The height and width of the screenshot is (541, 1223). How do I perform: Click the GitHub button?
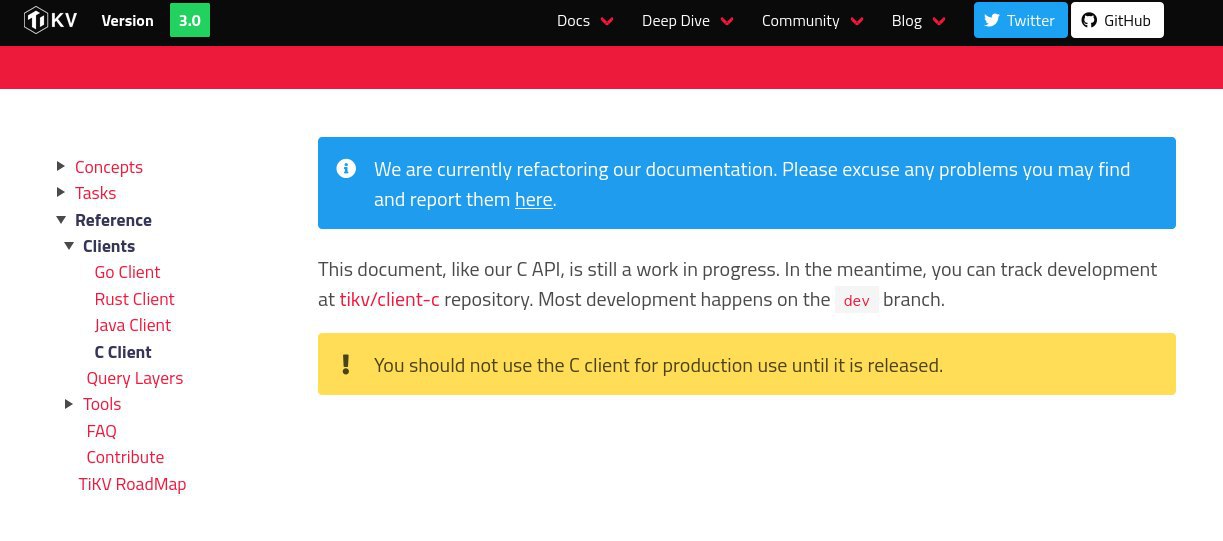pos(1117,20)
